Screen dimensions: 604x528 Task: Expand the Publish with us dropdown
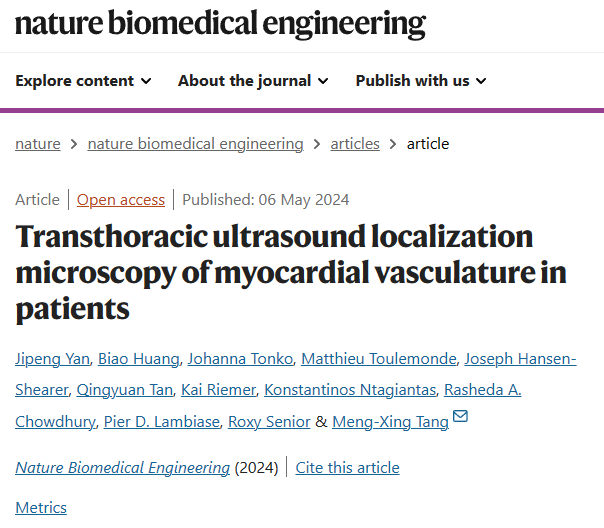tap(421, 81)
